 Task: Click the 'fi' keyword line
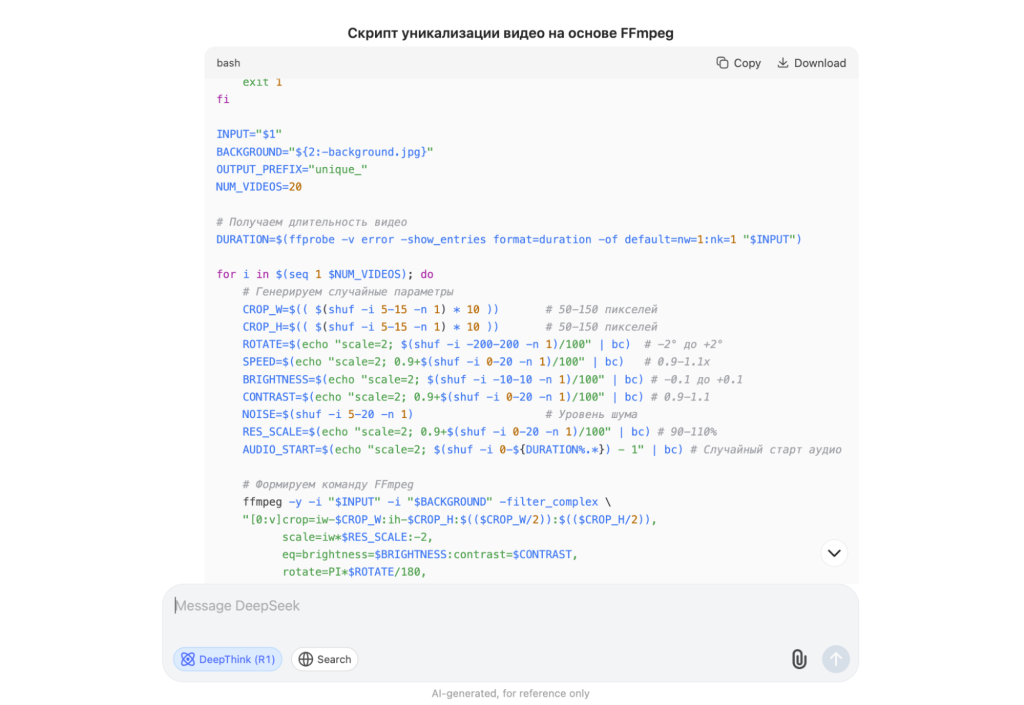[223, 99]
